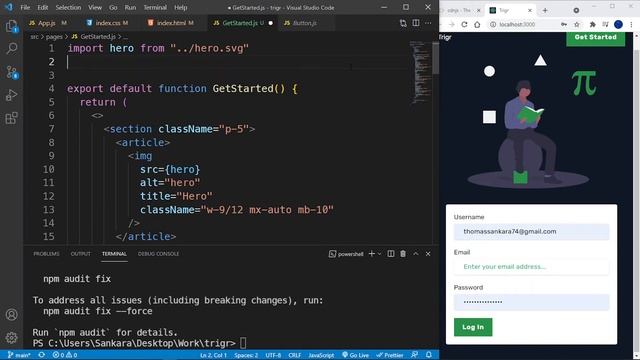Click the Password field in browser
Image resolution: width=640 pixels, height=360 pixels.
(x=531, y=302)
